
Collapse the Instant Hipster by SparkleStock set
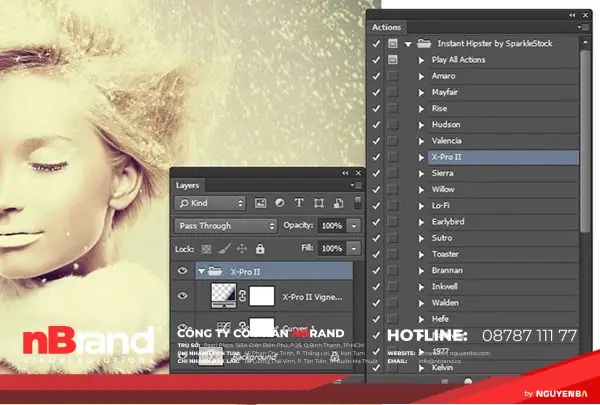tap(408, 44)
